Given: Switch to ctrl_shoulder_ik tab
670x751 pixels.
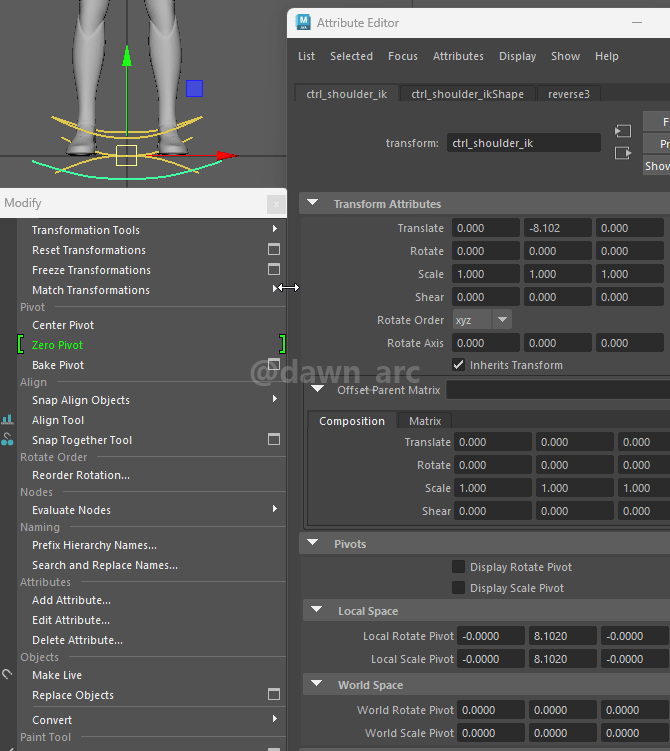Looking at the screenshot, I should click(x=347, y=94).
